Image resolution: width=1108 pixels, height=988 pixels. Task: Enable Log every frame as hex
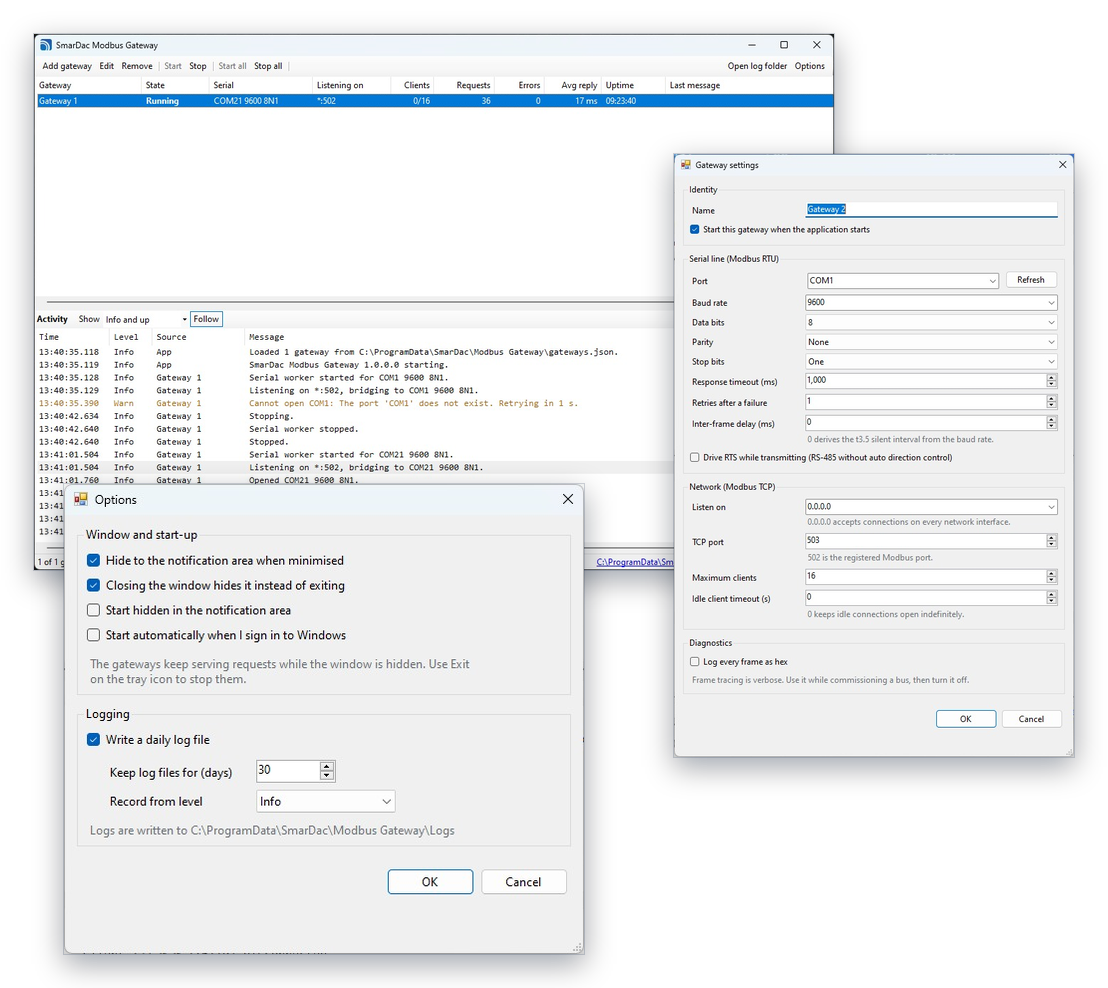coord(695,661)
